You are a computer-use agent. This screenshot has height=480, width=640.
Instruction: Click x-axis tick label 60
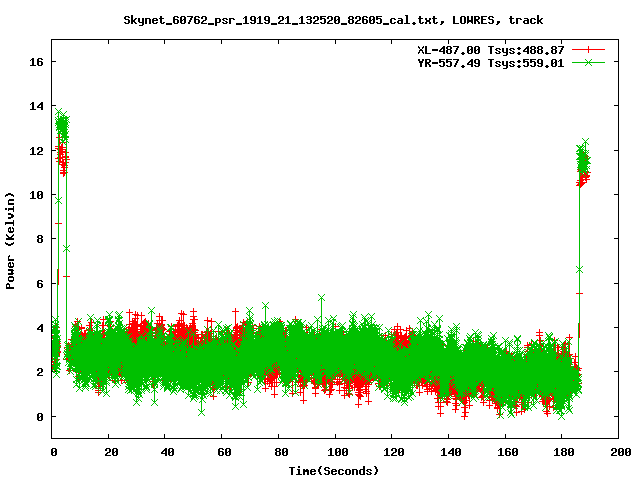(x=224, y=452)
